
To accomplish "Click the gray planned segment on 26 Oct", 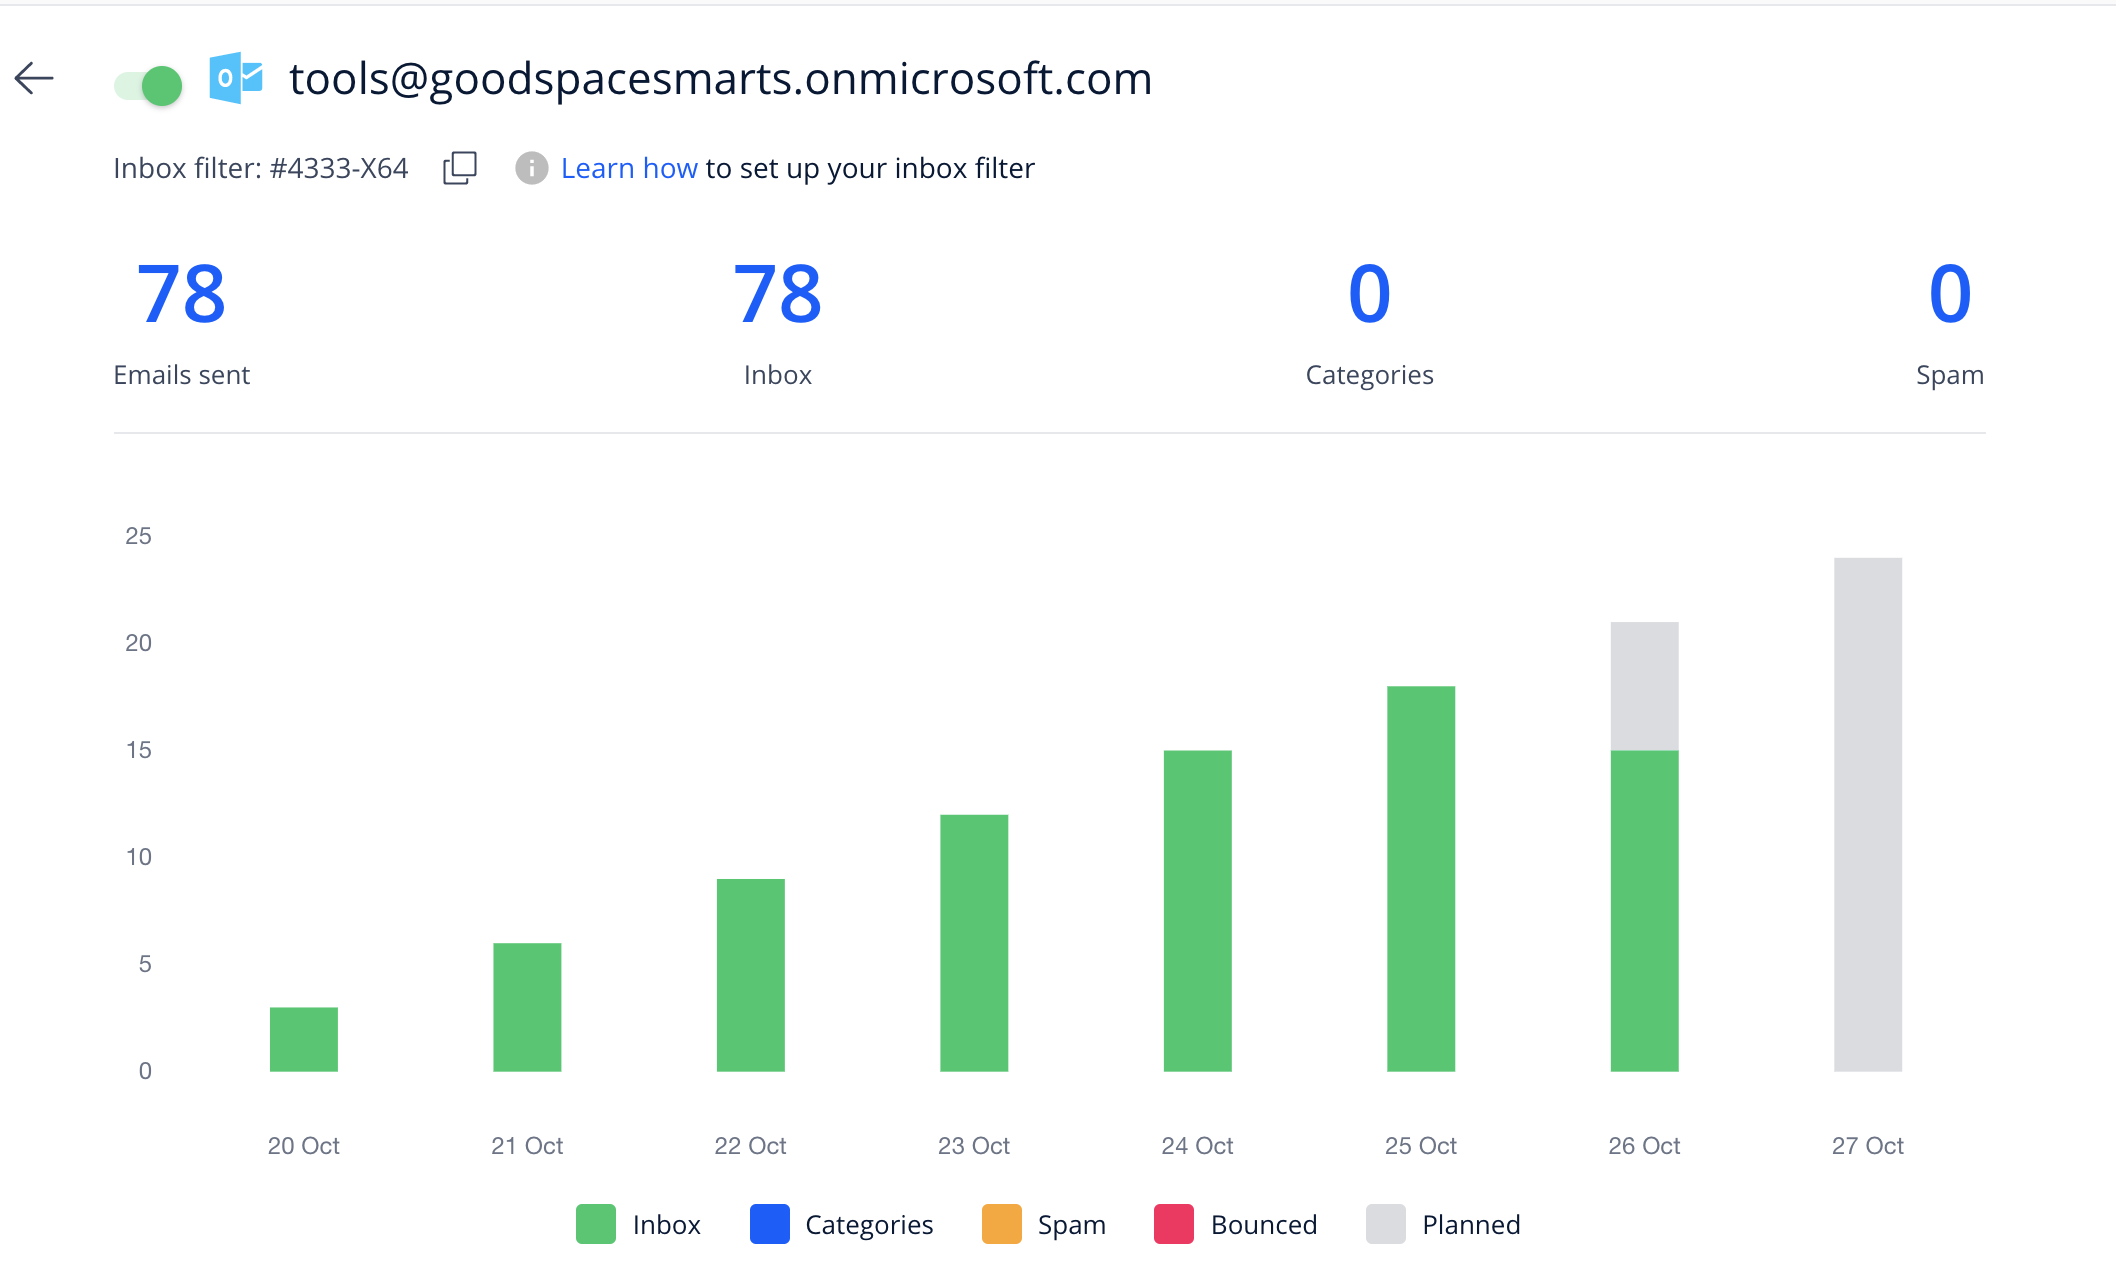I will click(x=1644, y=686).
